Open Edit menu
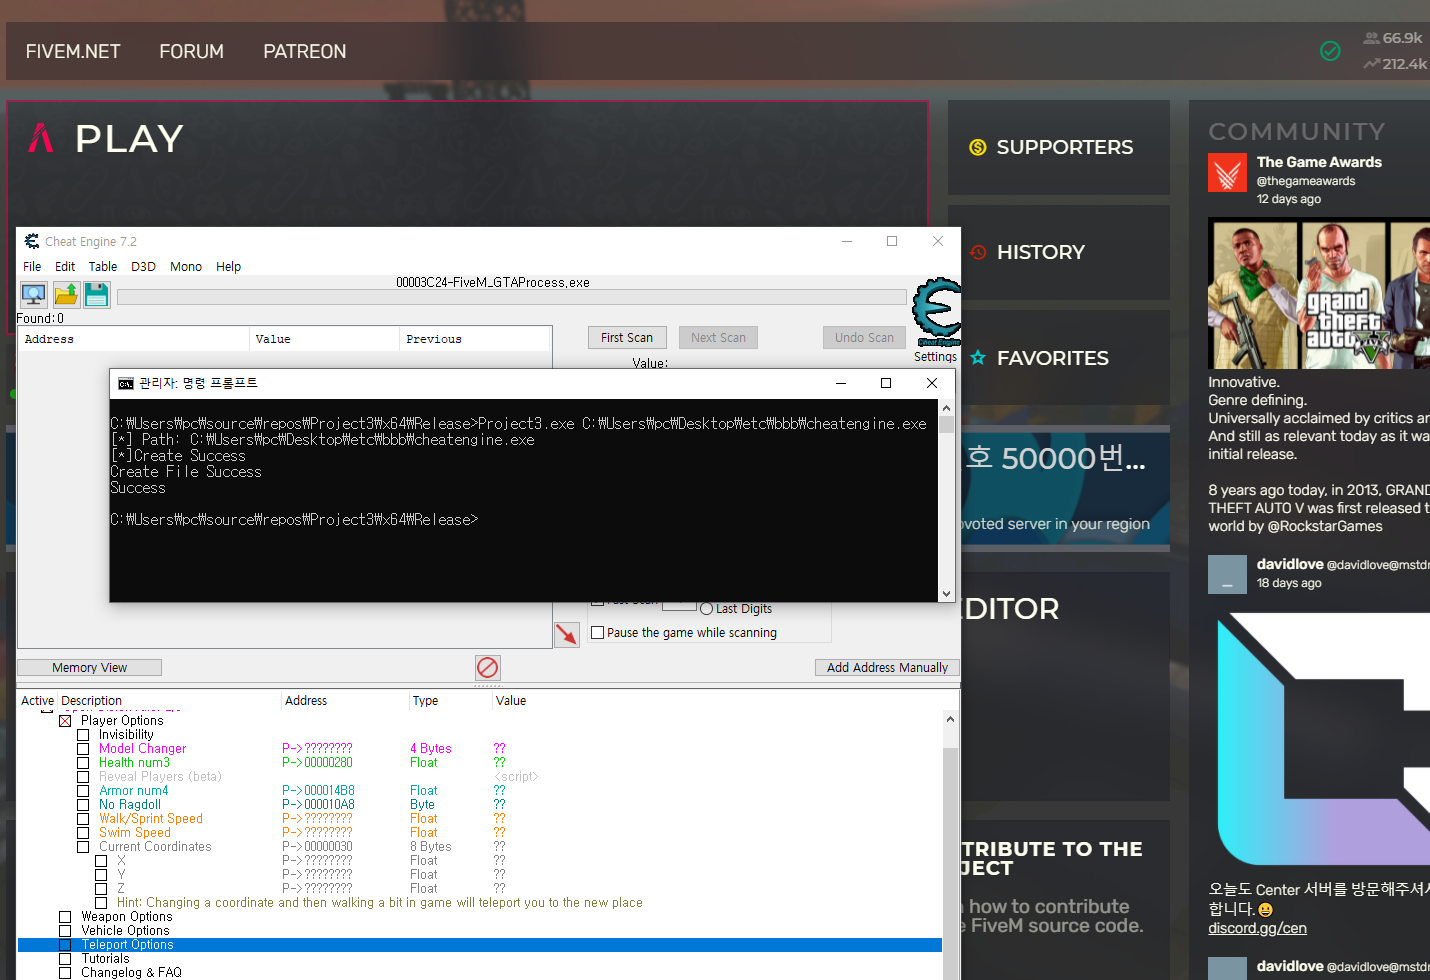 point(65,267)
